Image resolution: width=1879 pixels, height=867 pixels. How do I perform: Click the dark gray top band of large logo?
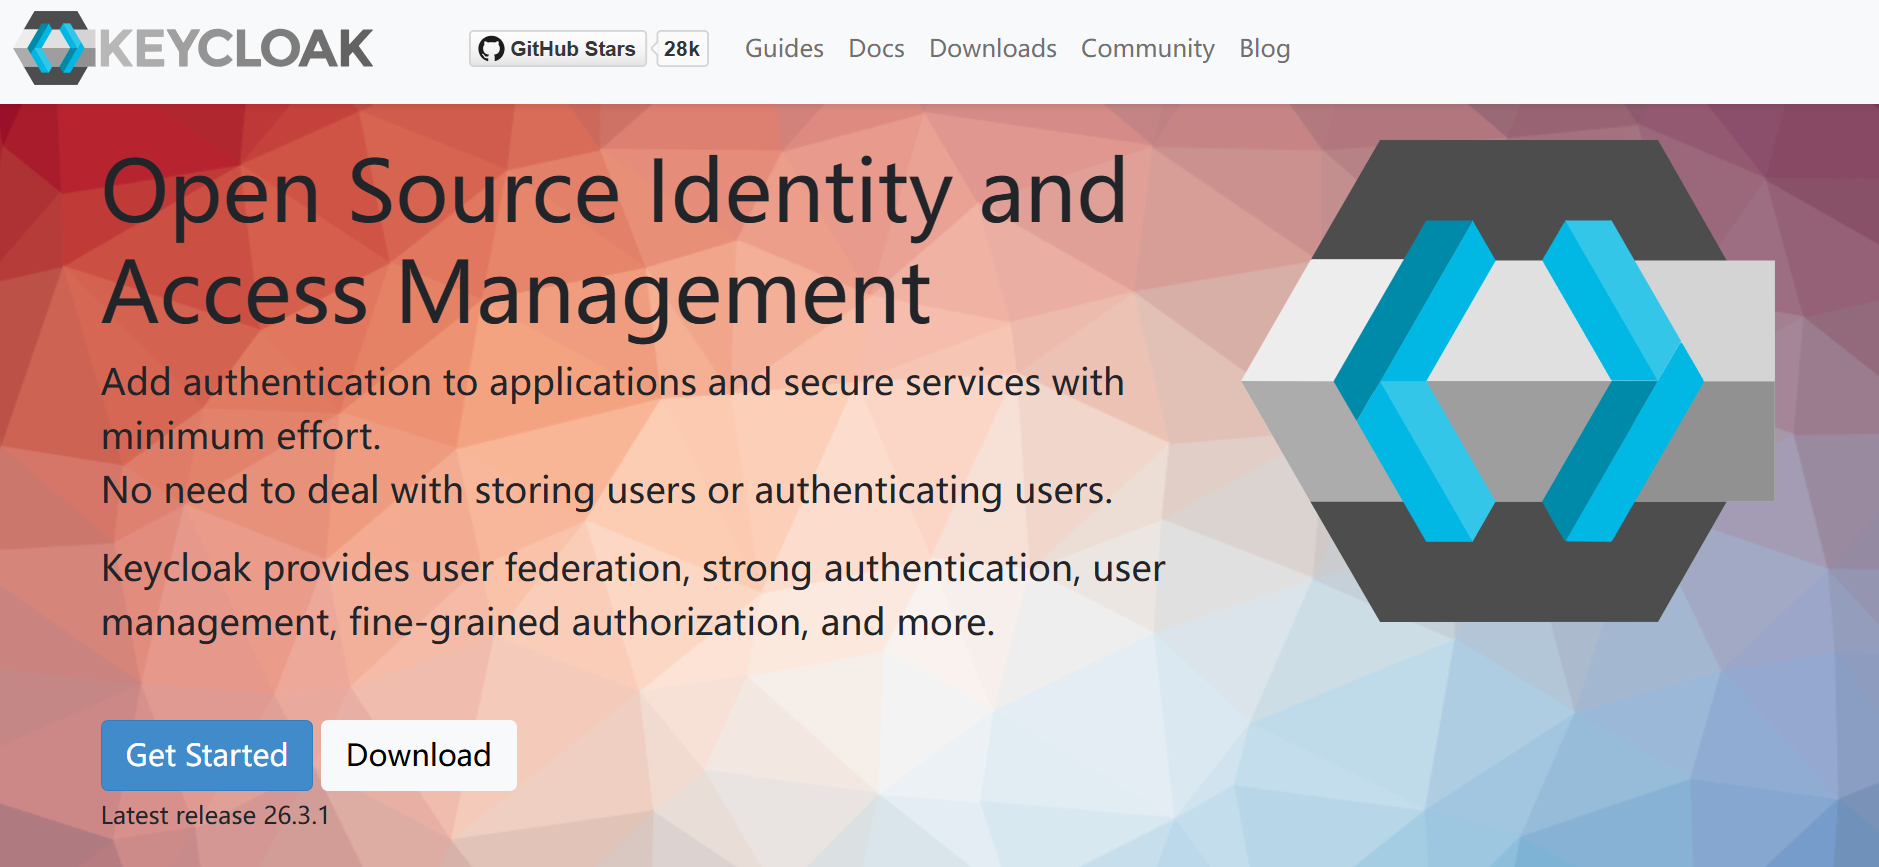click(1519, 200)
